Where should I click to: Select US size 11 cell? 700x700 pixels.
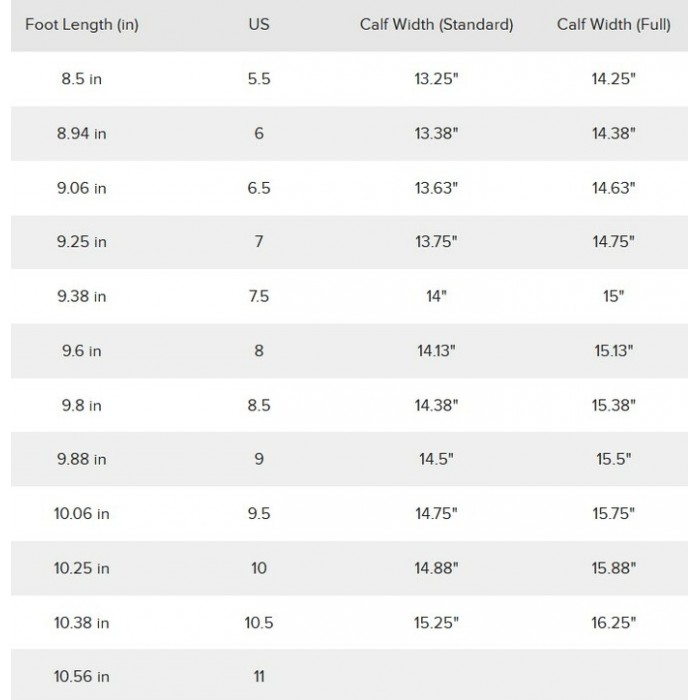point(259,677)
